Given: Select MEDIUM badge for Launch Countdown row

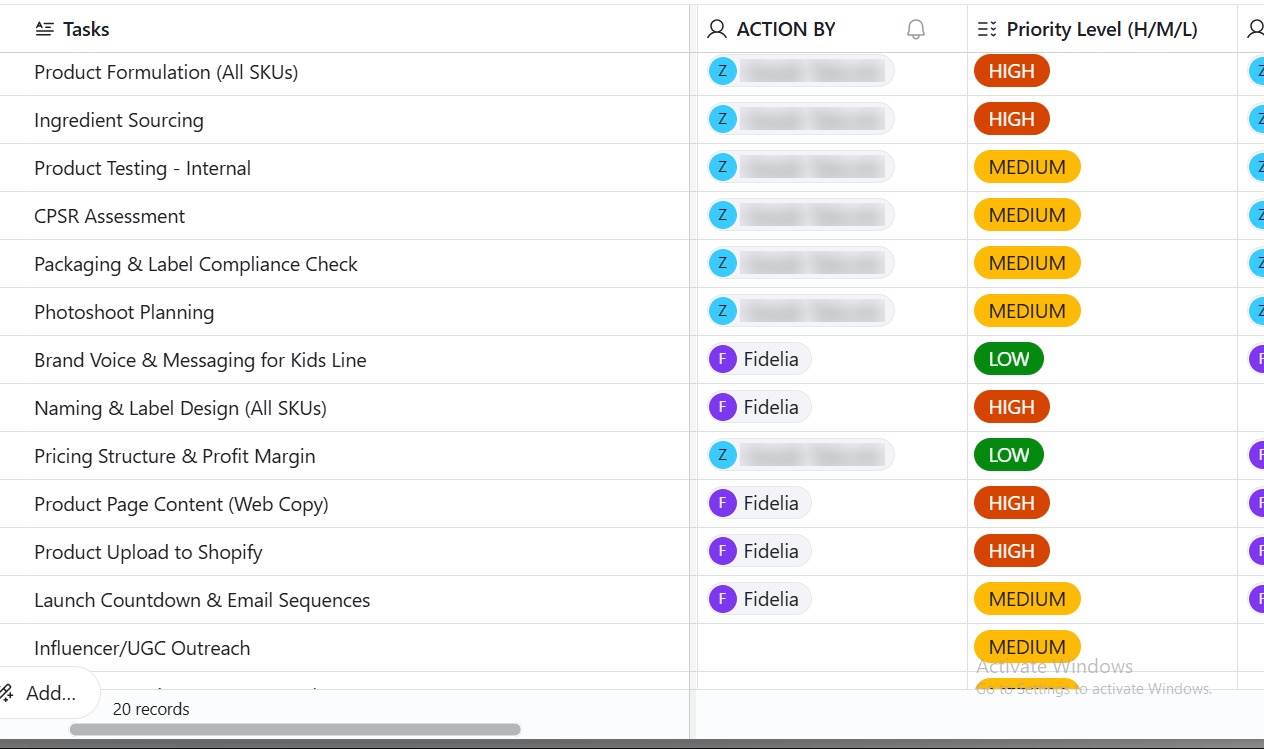Looking at the screenshot, I should (x=1027, y=599).
